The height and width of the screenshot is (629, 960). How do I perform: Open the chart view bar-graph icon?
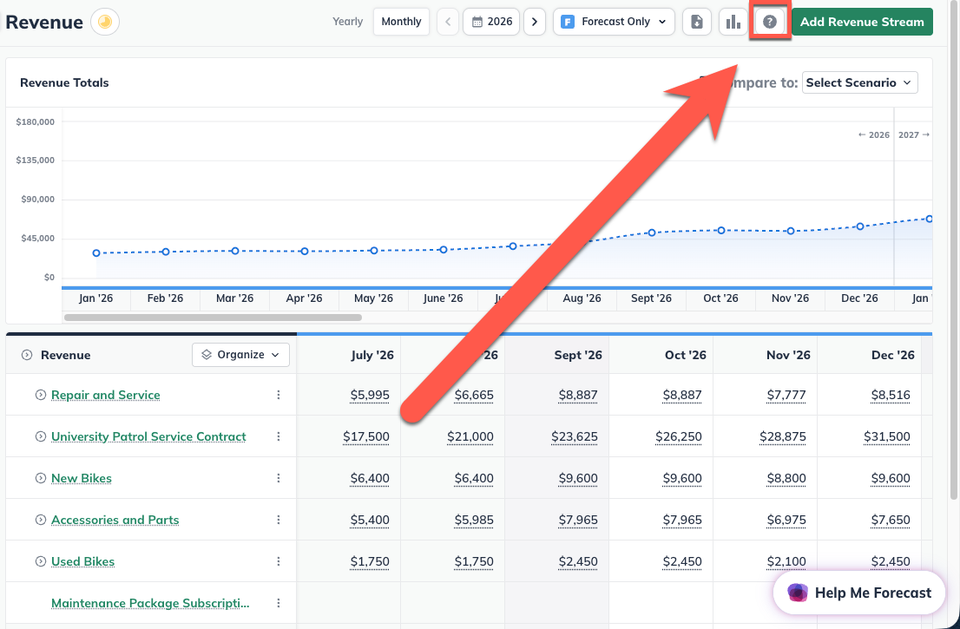tap(733, 22)
